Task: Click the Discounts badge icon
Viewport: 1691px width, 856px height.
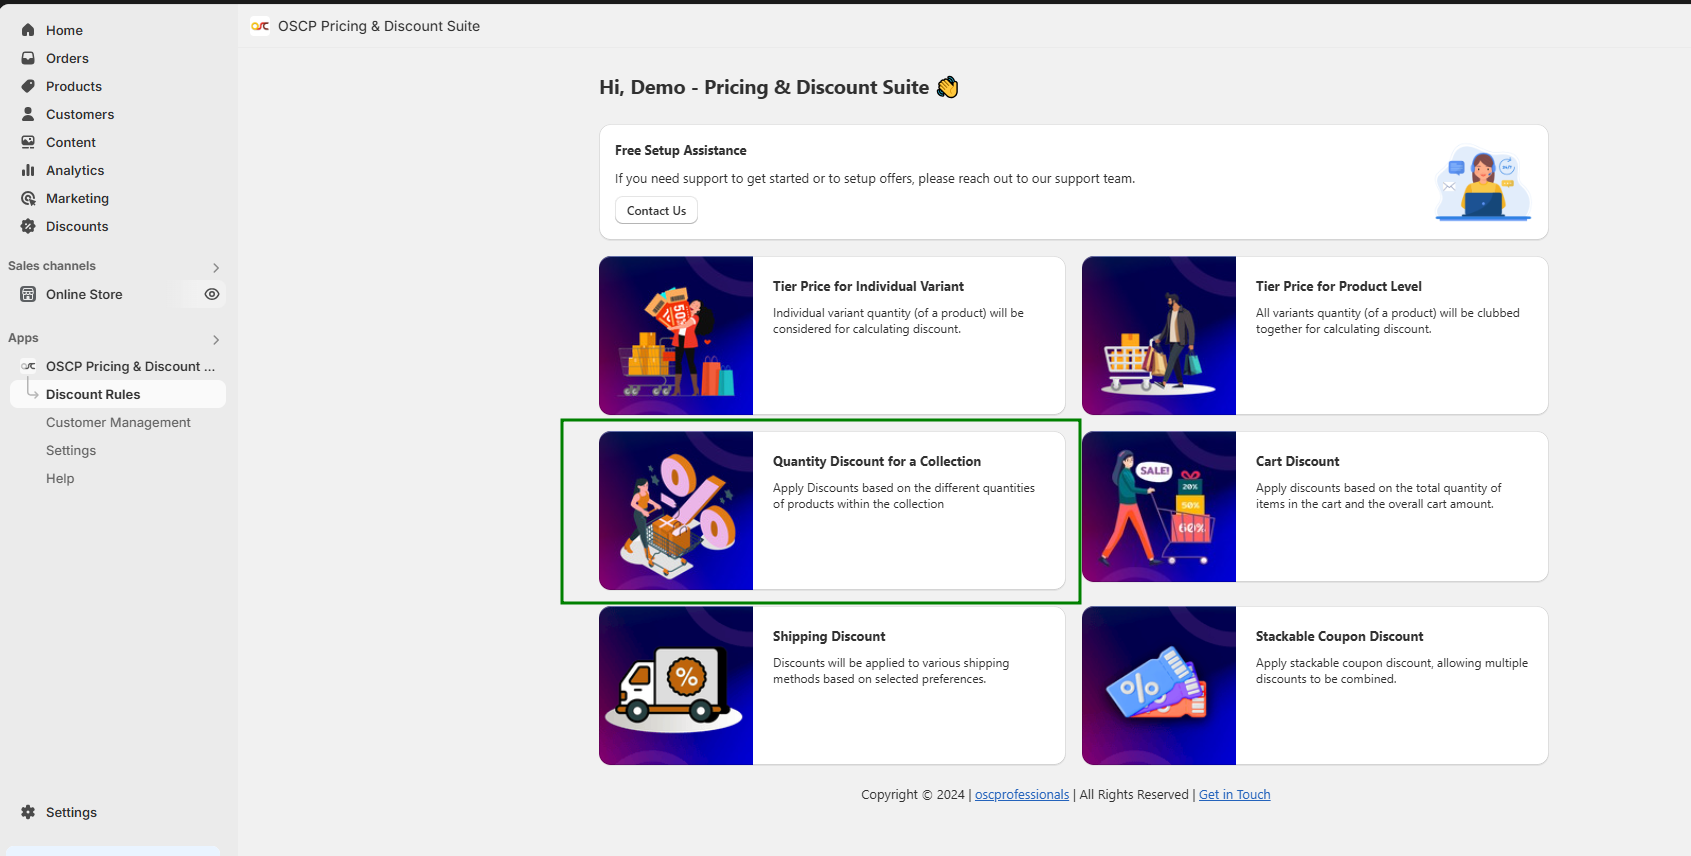Action: [28, 226]
